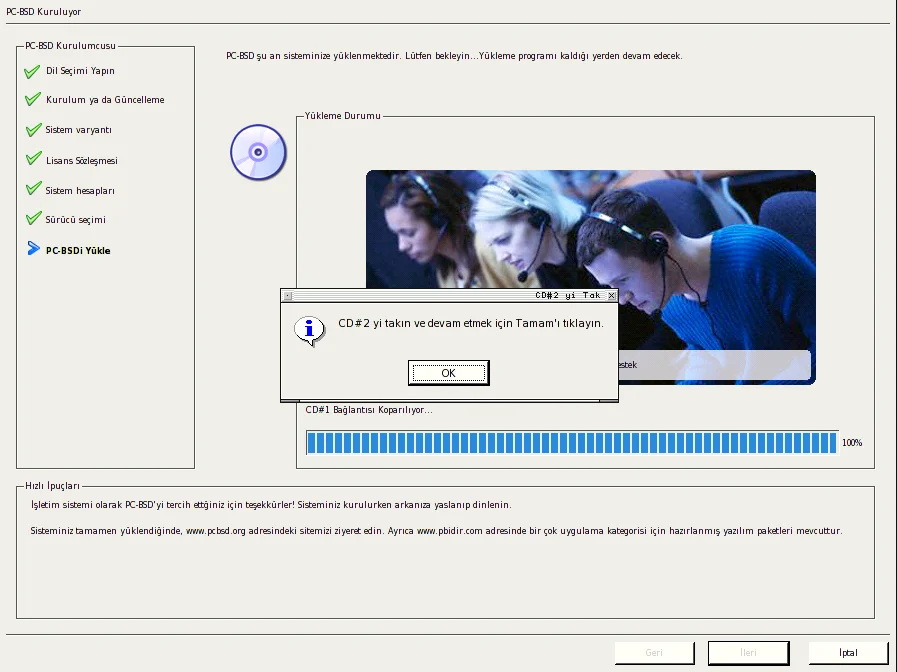This screenshot has height=672, width=897.
Task: Click OK in the CD#2 dialog
Action: pyautogui.click(x=448, y=373)
